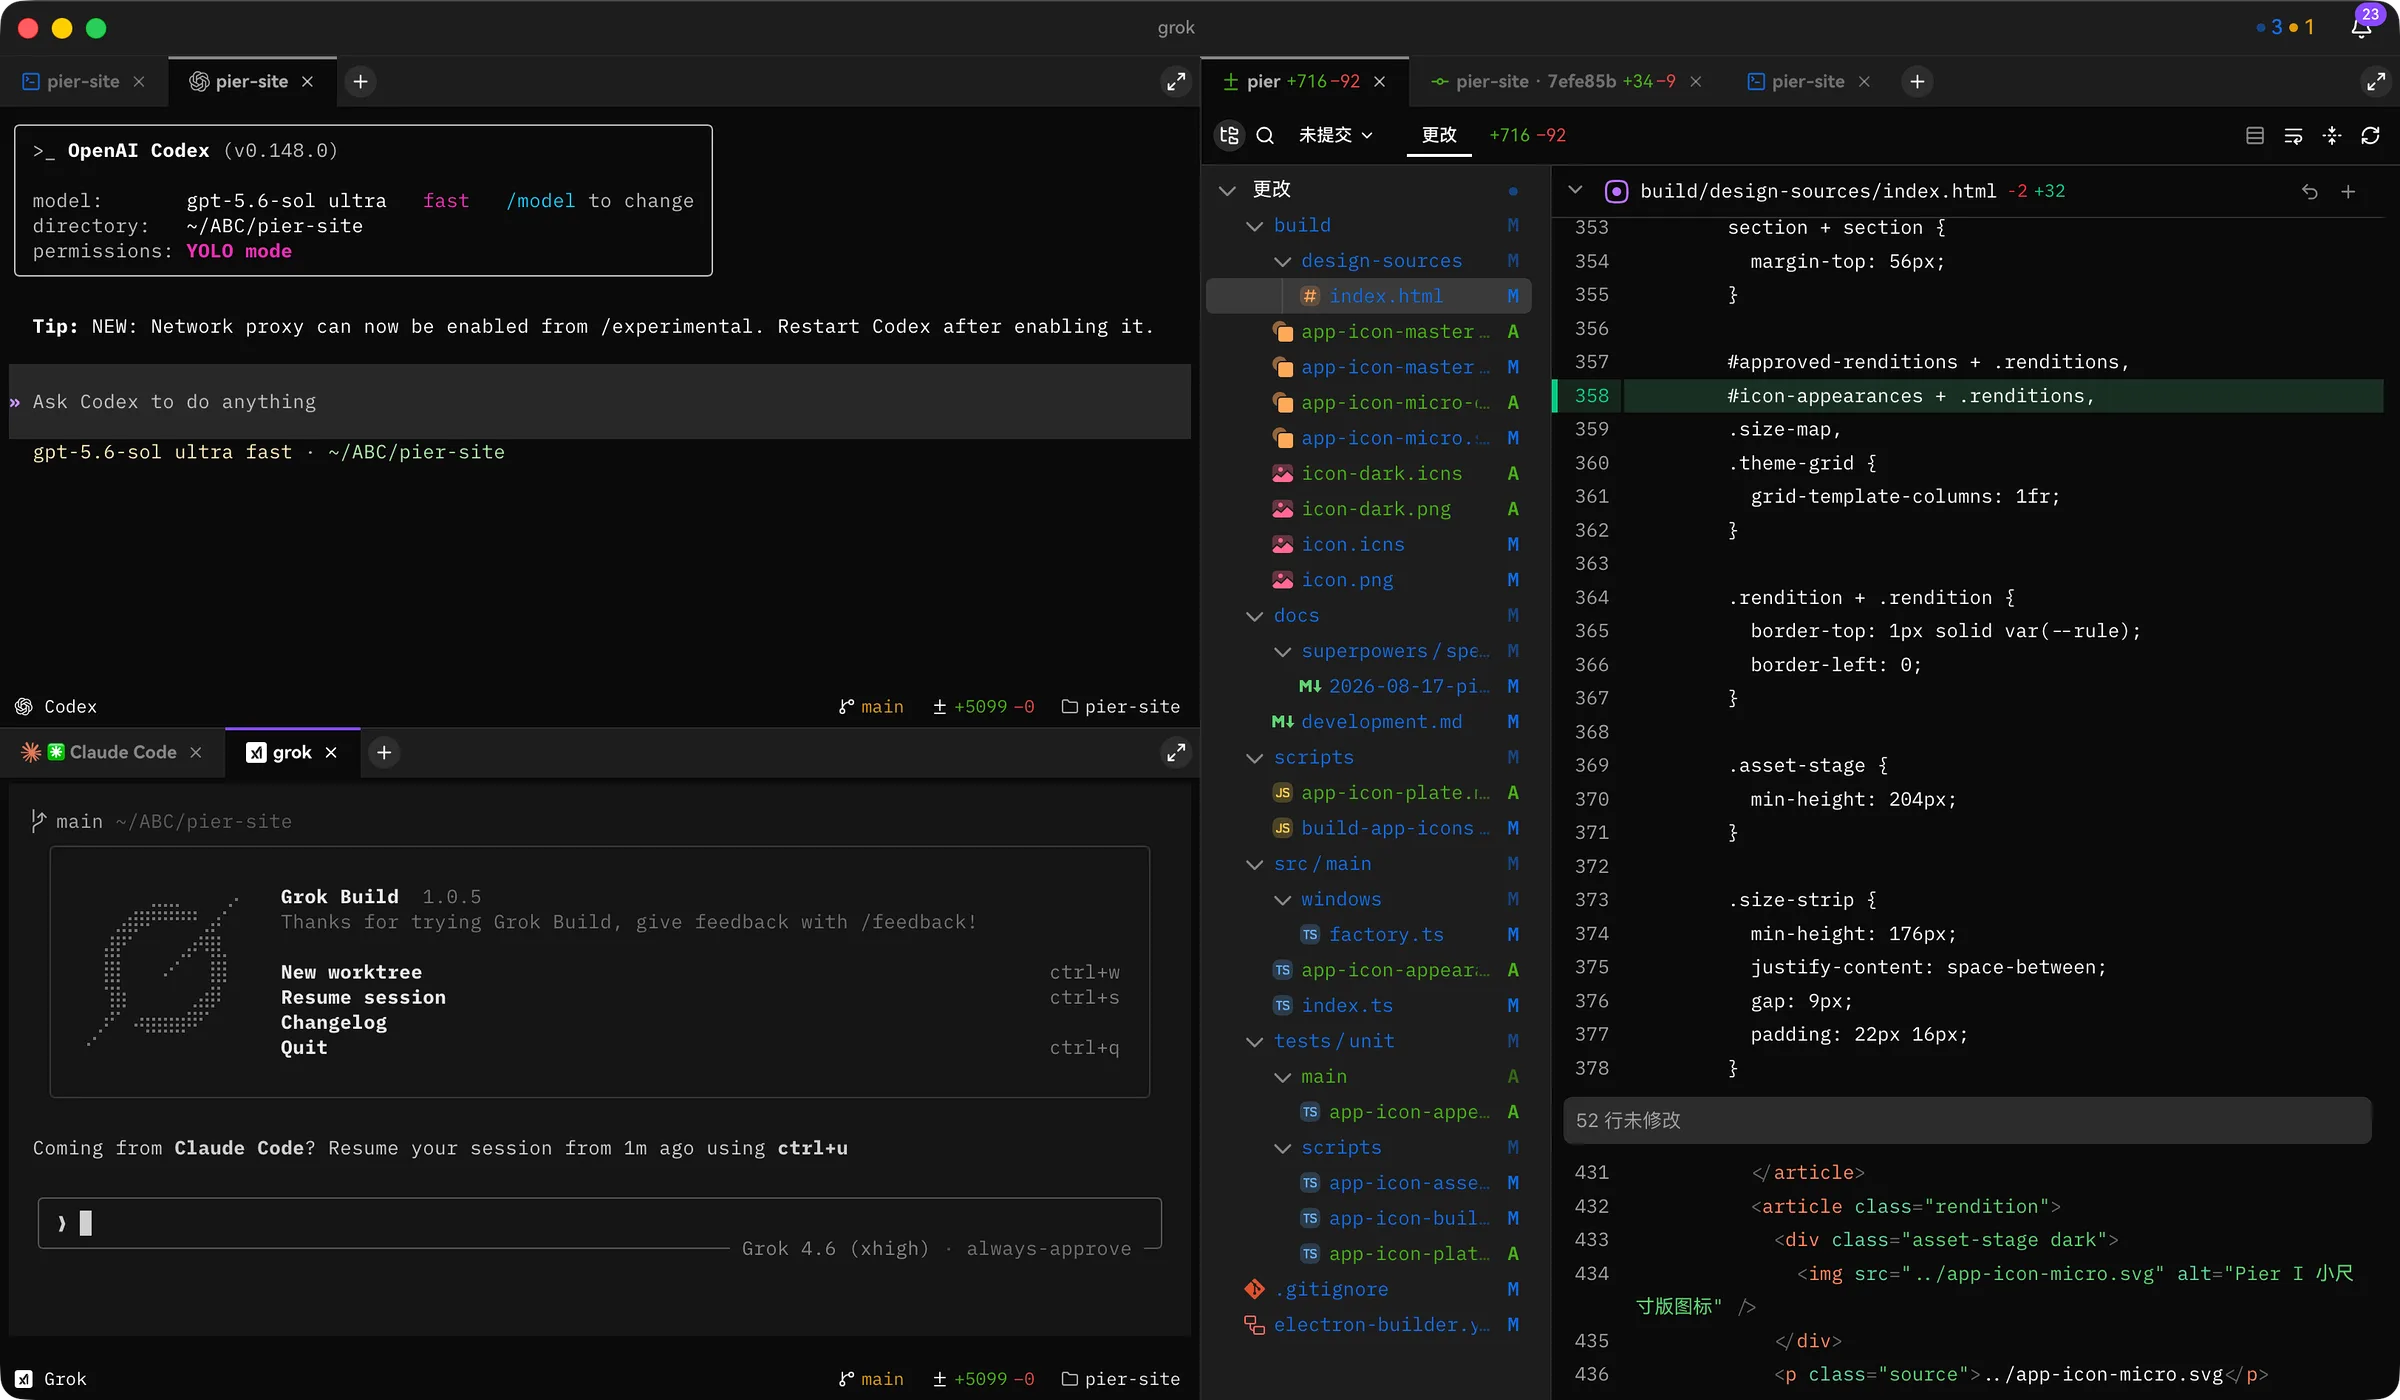Close the grok tab
This screenshot has width=2400, height=1400.
331,752
